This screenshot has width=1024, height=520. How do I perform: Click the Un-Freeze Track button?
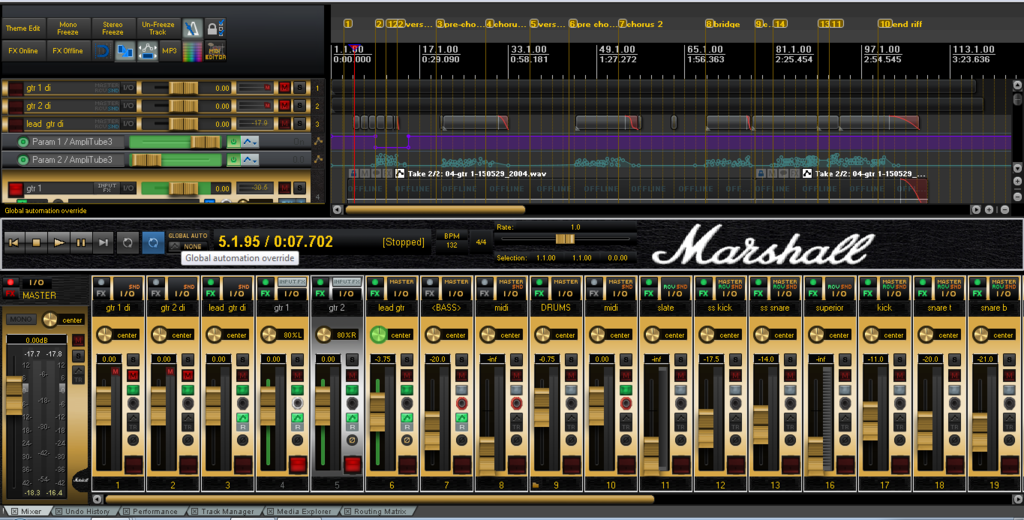pyautogui.click(x=157, y=29)
